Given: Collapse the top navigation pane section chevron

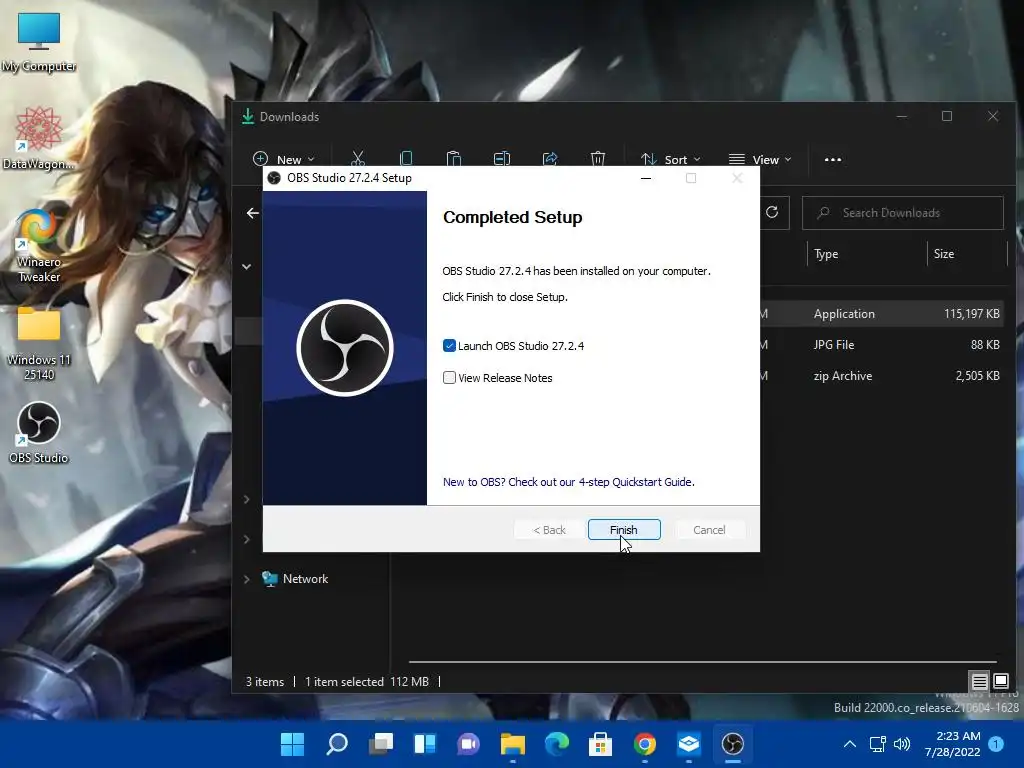Looking at the screenshot, I should 246,266.
